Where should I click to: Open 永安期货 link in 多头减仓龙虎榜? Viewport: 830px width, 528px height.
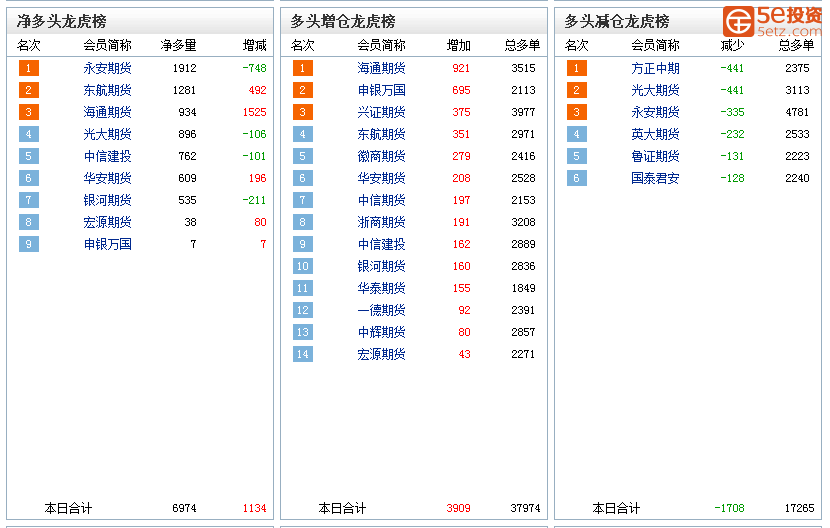pos(655,112)
